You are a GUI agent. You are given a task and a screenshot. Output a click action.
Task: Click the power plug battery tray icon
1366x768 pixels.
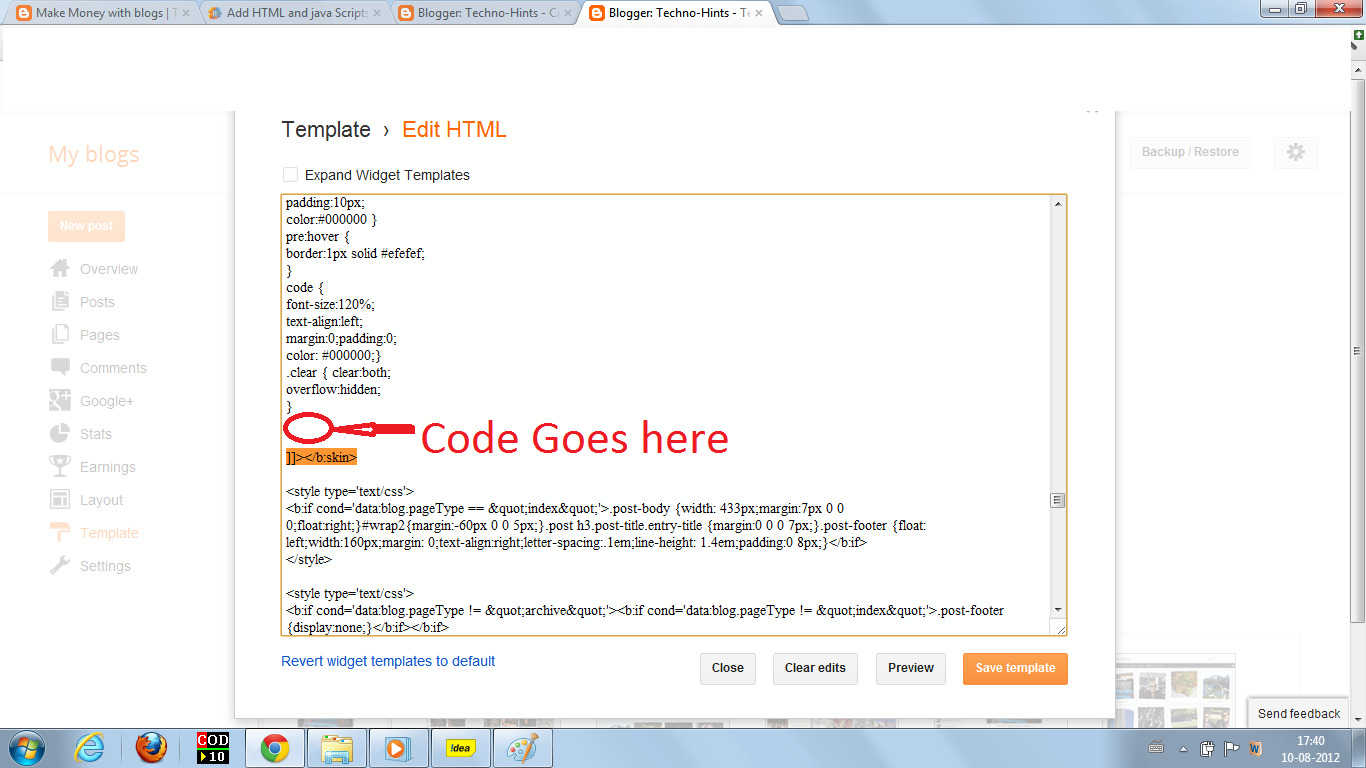1207,748
